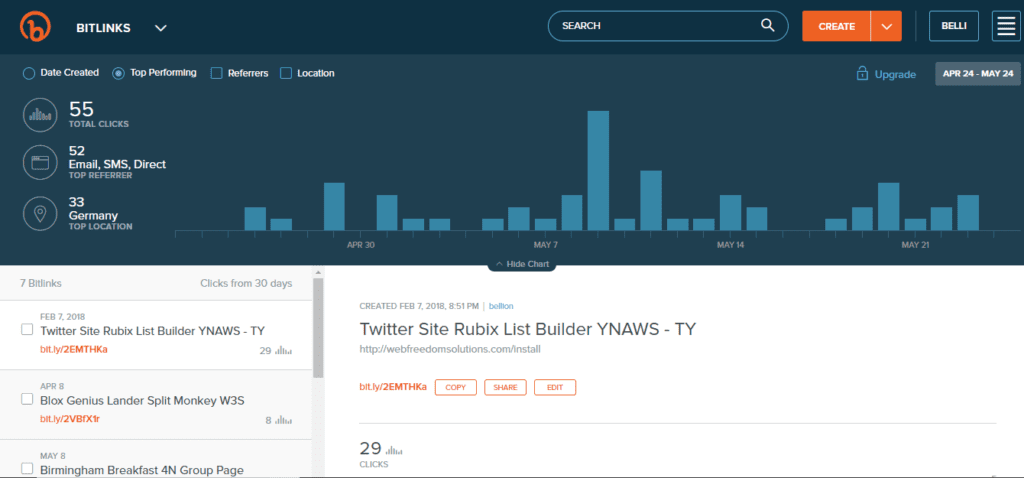Screen dimensions: 1024x478
Task: Click the MAY 7 axis label
Action: click(546, 245)
